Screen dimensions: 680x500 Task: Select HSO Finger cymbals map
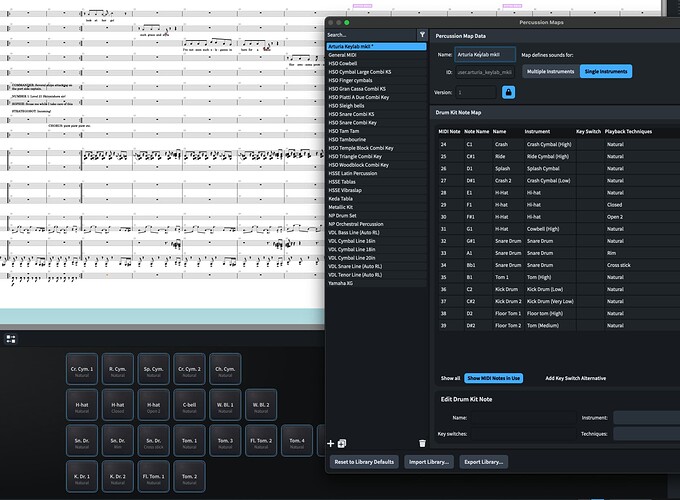(x=376, y=80)
